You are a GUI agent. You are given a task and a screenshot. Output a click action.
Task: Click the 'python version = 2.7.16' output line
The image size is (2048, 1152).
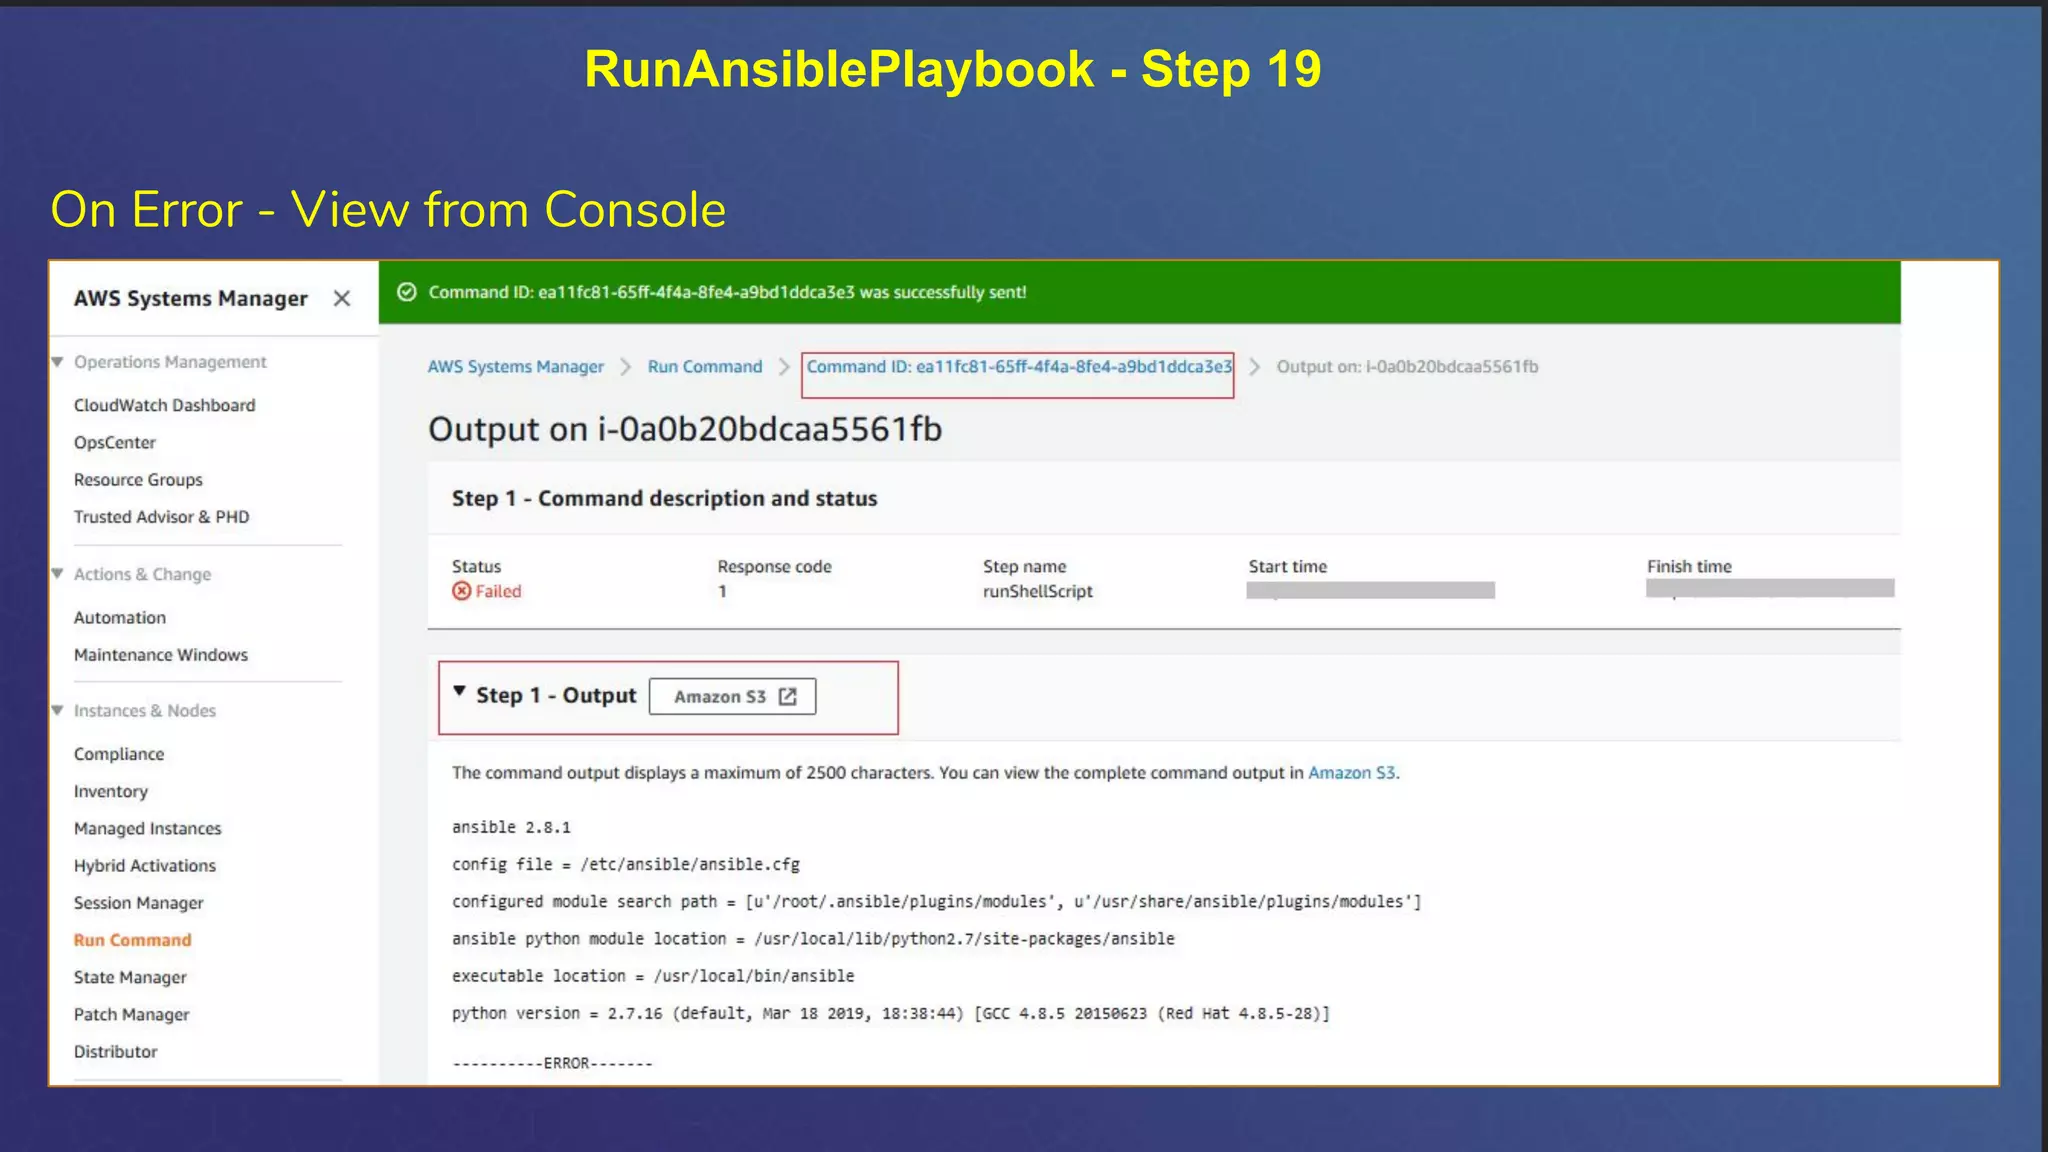tap(891, 1013)
